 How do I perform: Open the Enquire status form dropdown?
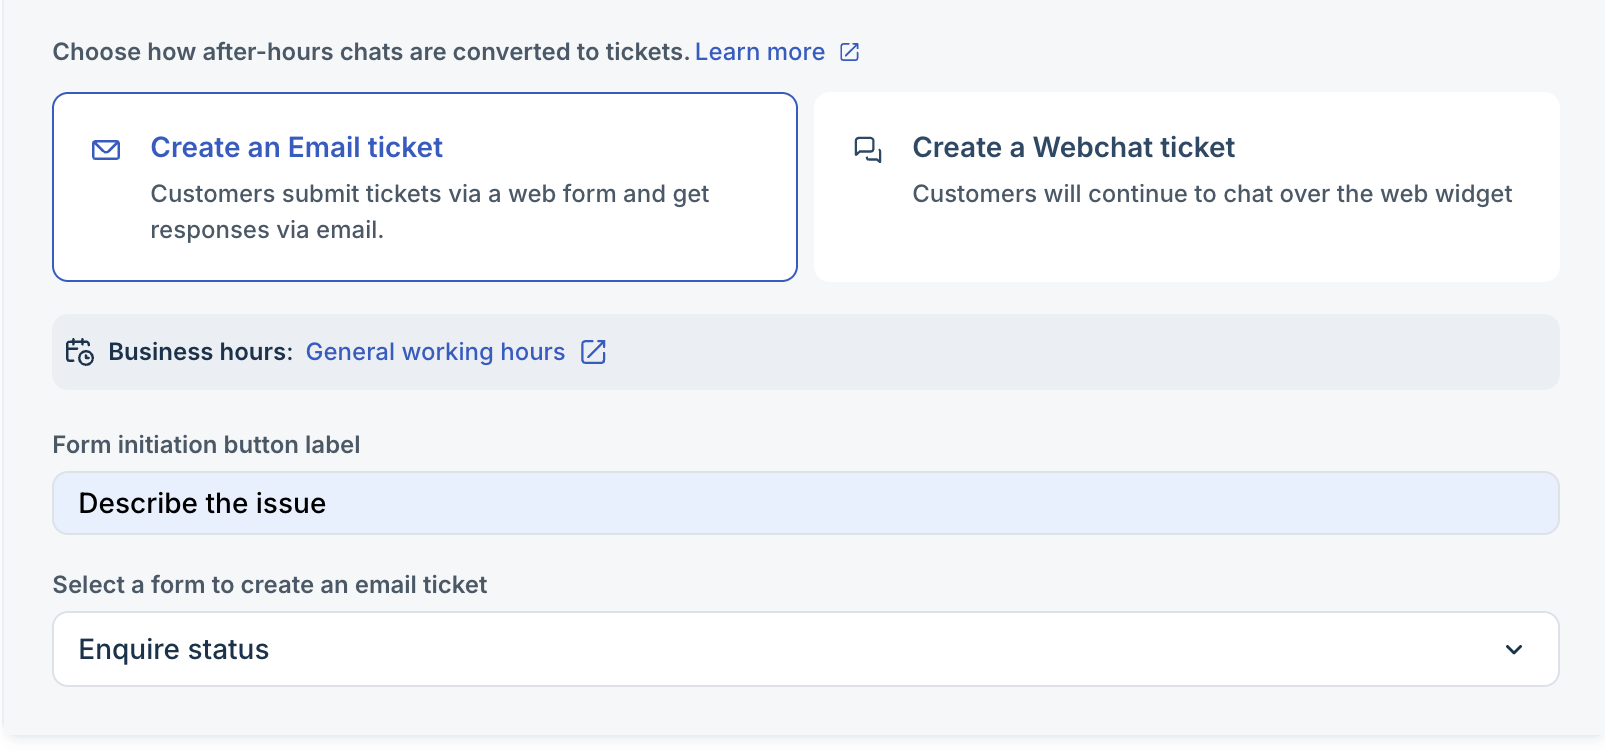click(x=780, y=649)
